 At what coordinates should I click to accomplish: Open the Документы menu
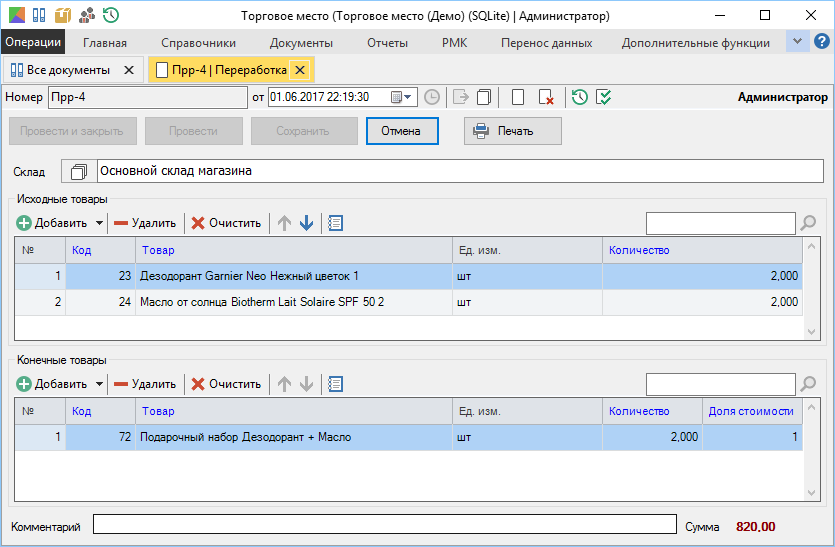(301, 43)
